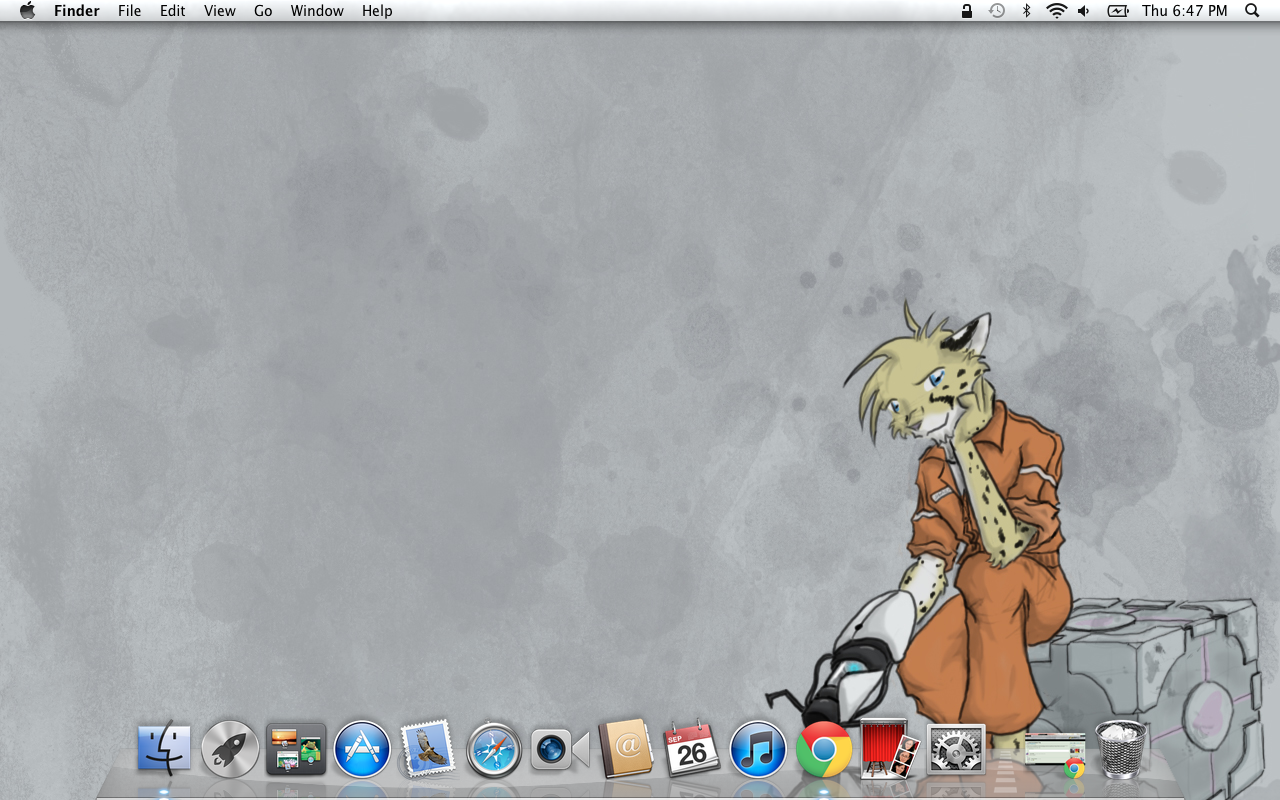Open the Contacts address book
The width and height of the screenshot is (1280, 800).
pyautogui.click(x=626, y=749)
